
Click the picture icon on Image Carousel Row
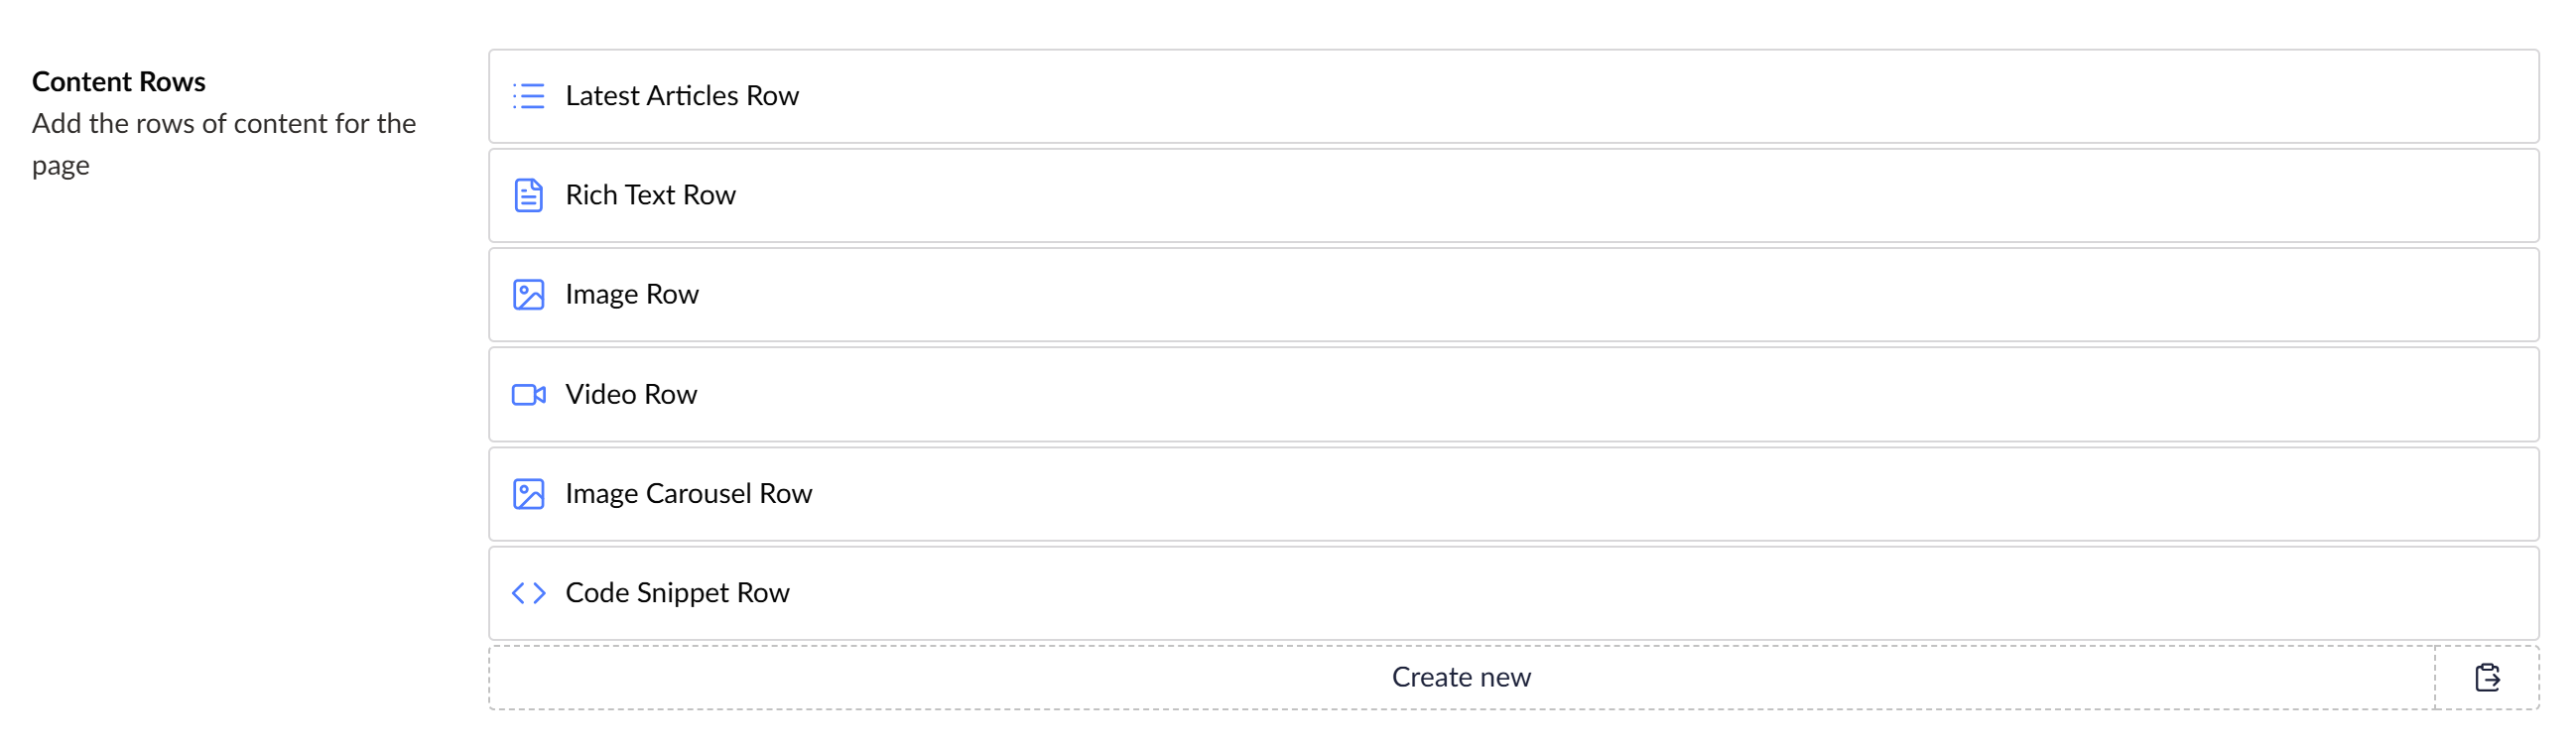point(528,494)
